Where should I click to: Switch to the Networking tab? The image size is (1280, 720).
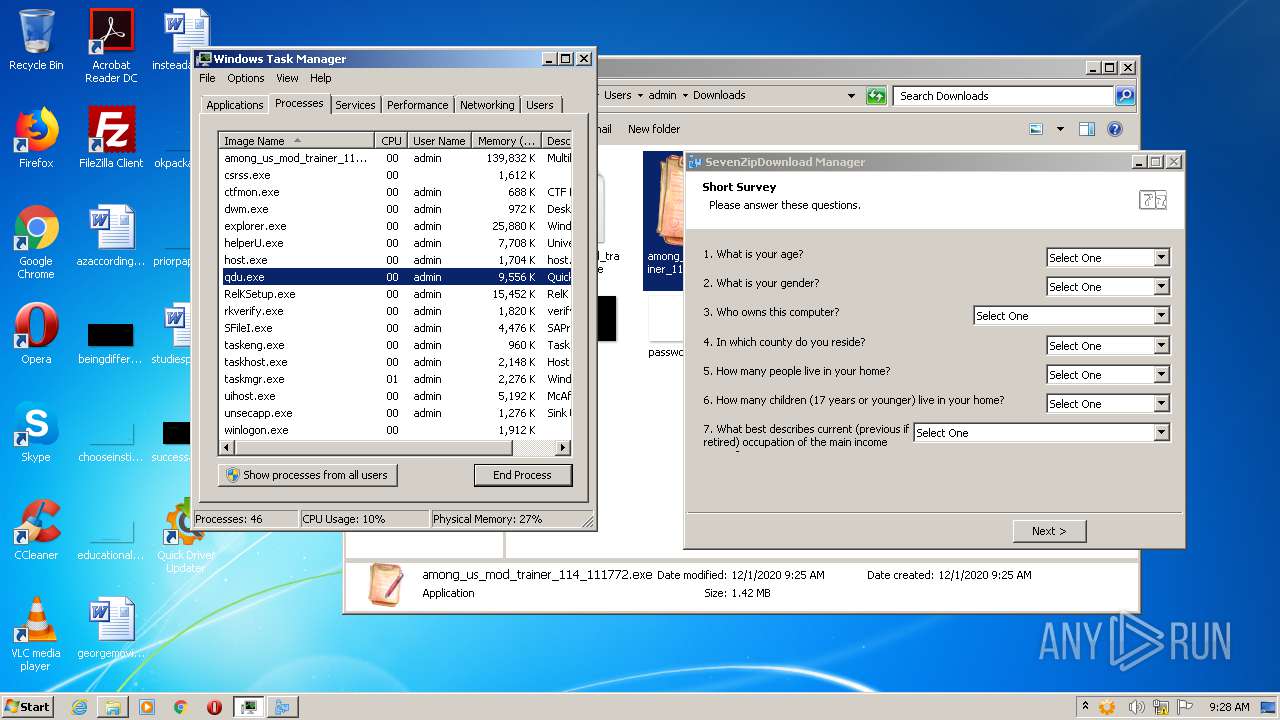[487, 105]
